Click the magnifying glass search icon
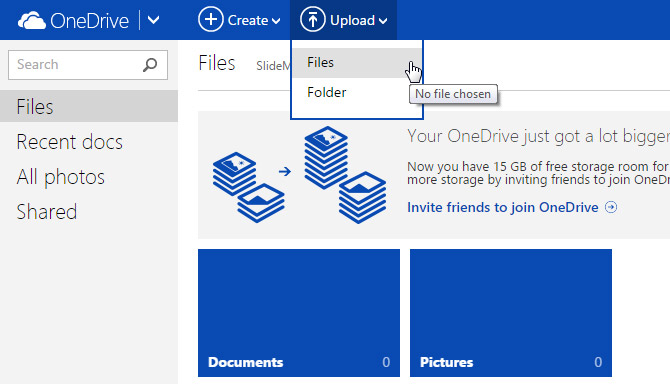The width and height of the screenshot is (670, 384). (x=150, y=65)
